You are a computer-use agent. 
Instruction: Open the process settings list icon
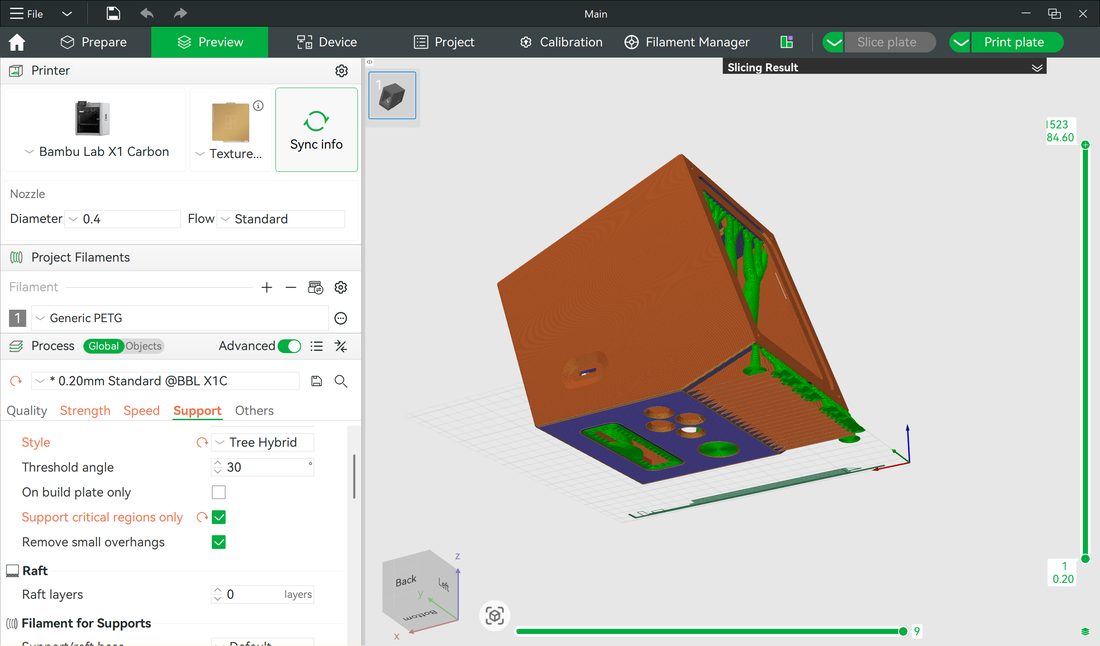tap(317, 346)
